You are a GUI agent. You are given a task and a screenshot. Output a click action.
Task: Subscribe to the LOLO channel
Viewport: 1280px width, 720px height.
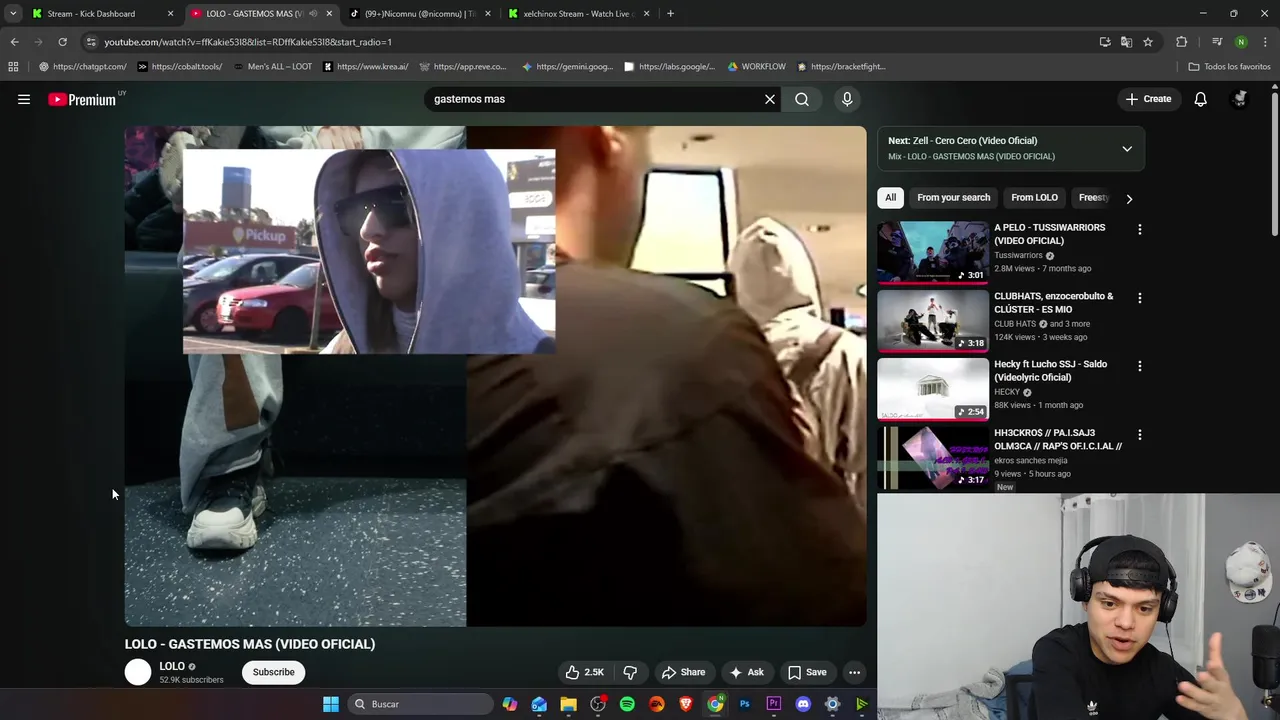(x=273, y=672)
